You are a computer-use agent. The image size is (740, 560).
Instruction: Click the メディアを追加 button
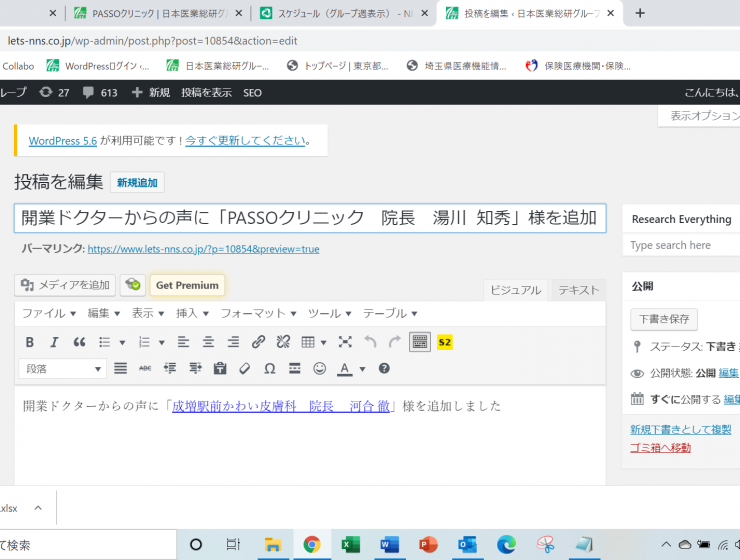[65, 285]
